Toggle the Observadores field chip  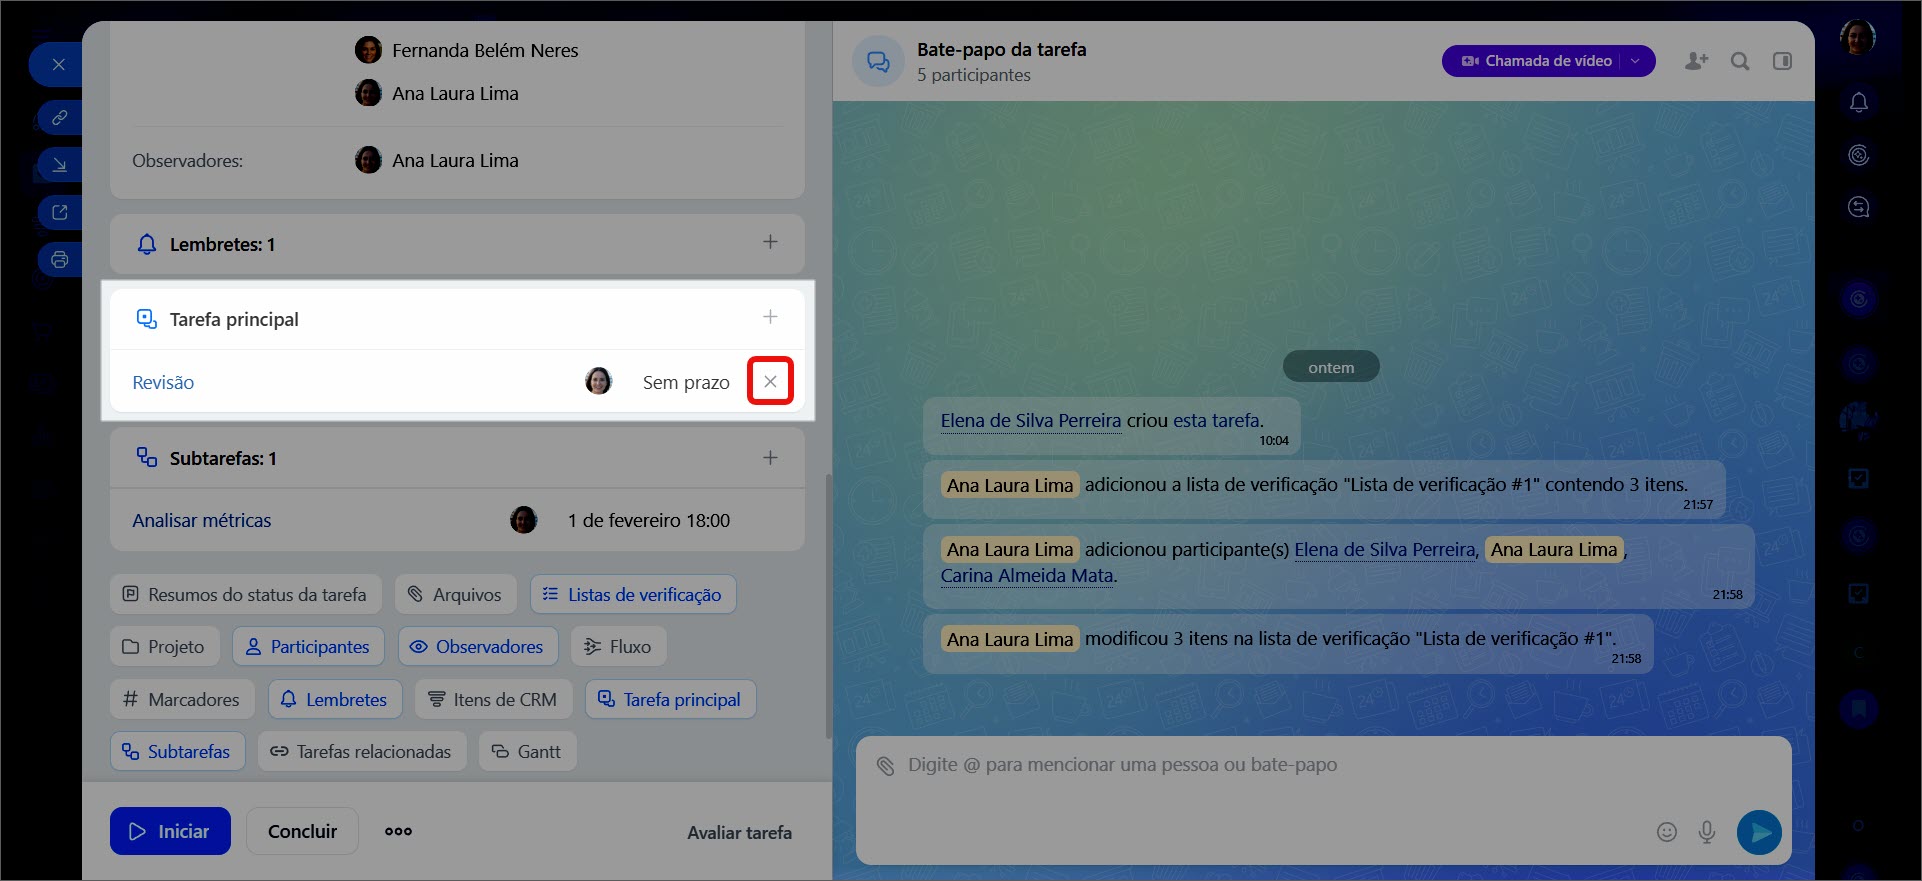pyautogui.click(x=476, y=647)
